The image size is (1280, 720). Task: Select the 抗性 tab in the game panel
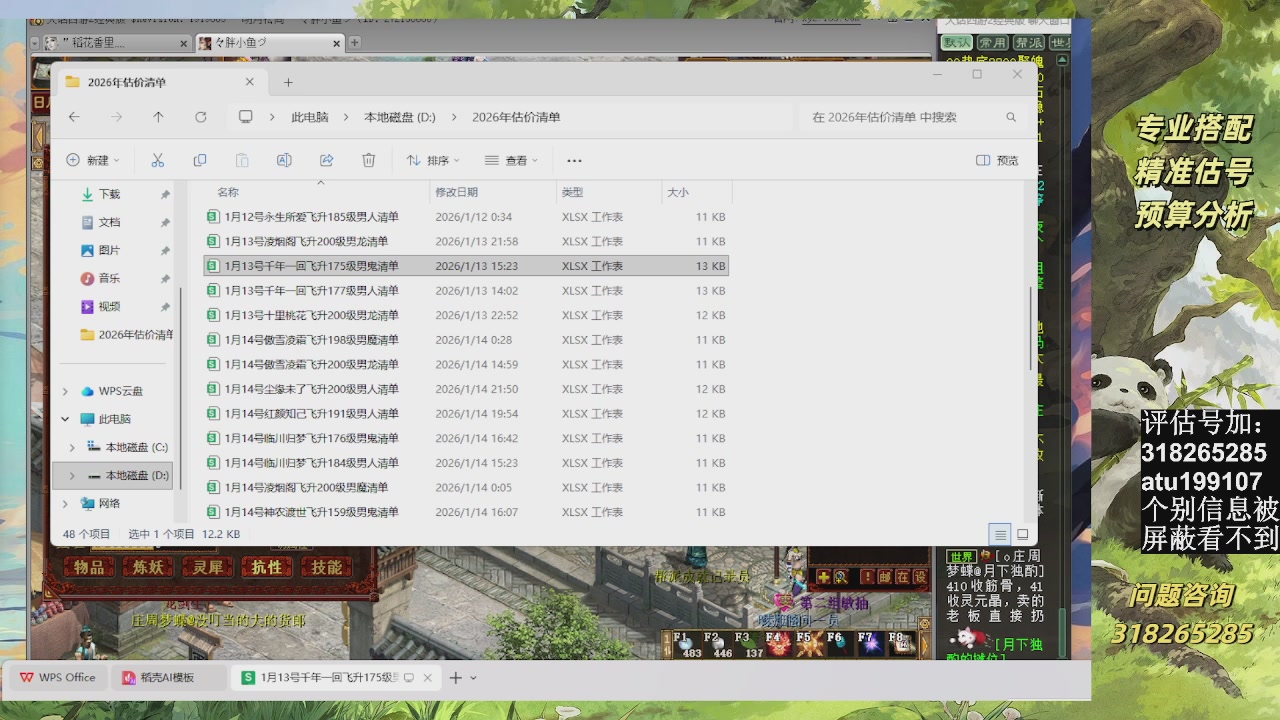click(x=267, y=567)
